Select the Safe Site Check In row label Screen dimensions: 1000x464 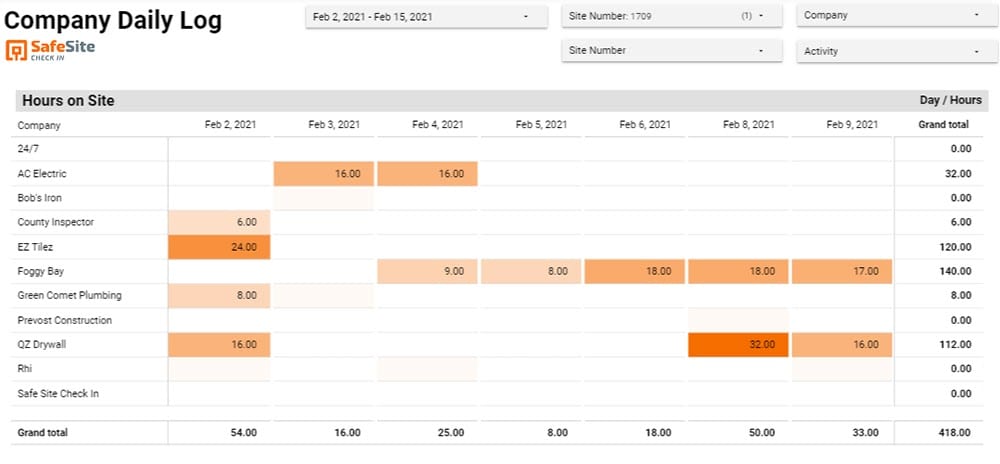pyautogui.click(x=58, y=394)
